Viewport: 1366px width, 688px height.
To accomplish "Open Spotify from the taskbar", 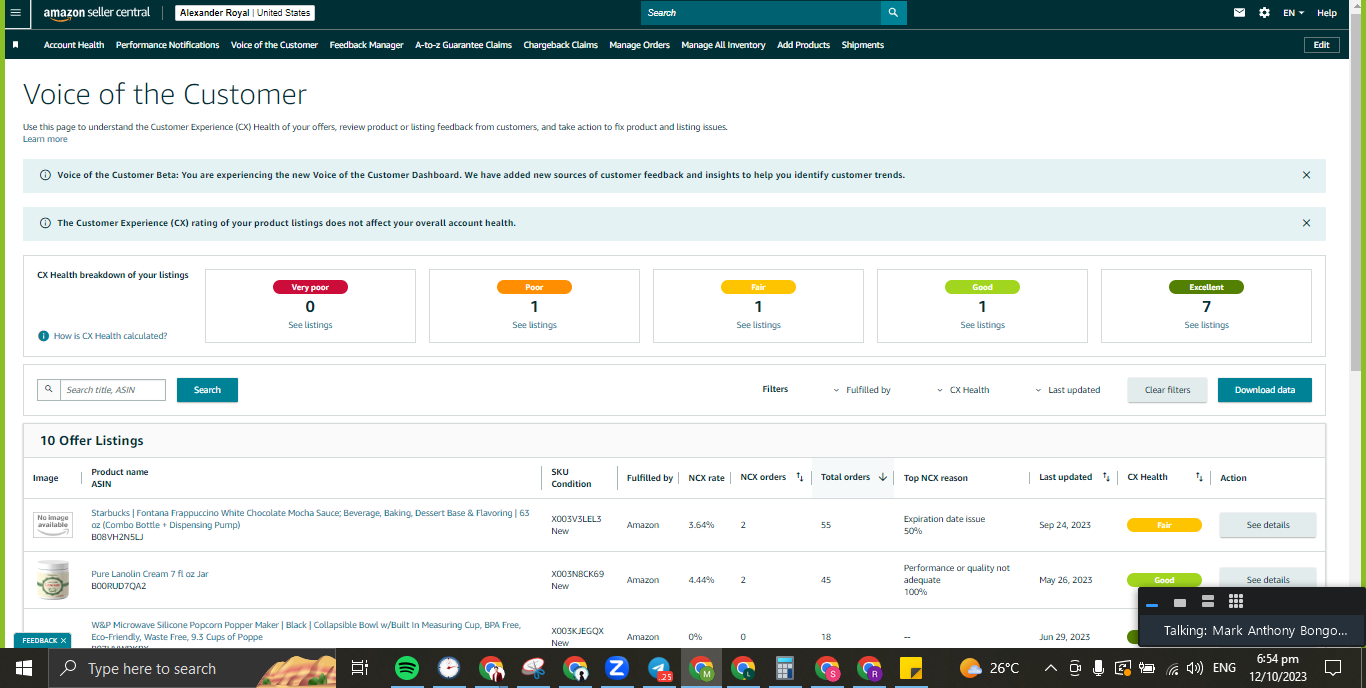I will tap(406, 668).
